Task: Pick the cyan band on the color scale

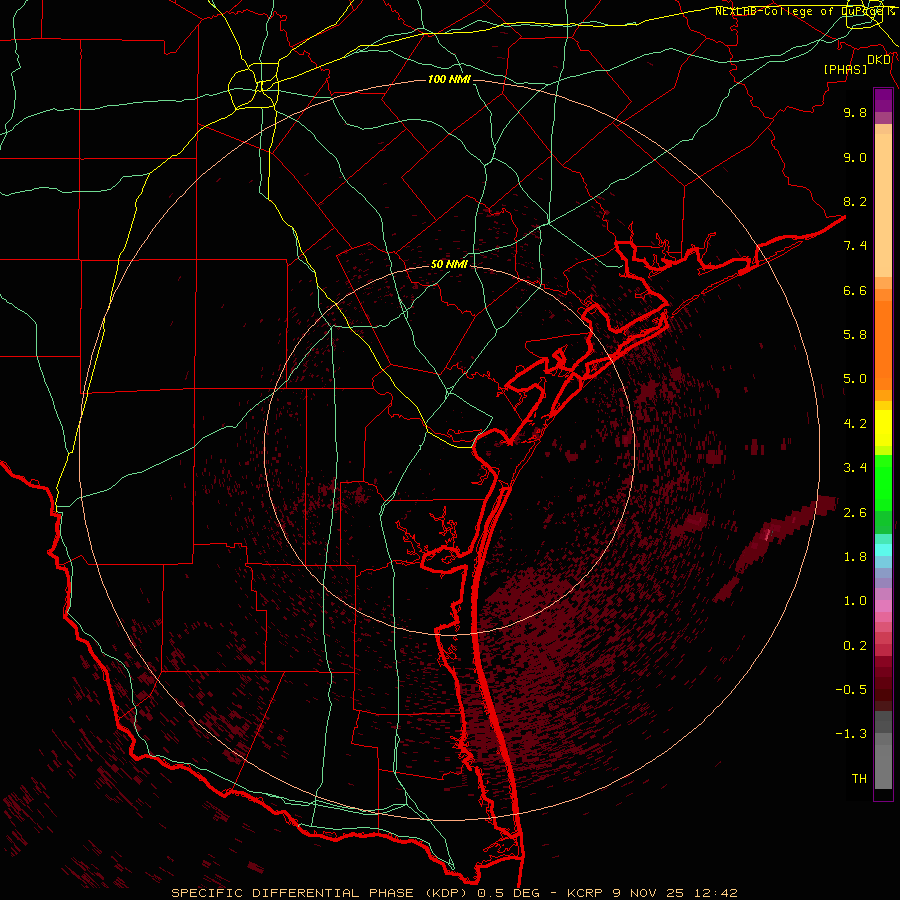Action: (x=883, y=550)
